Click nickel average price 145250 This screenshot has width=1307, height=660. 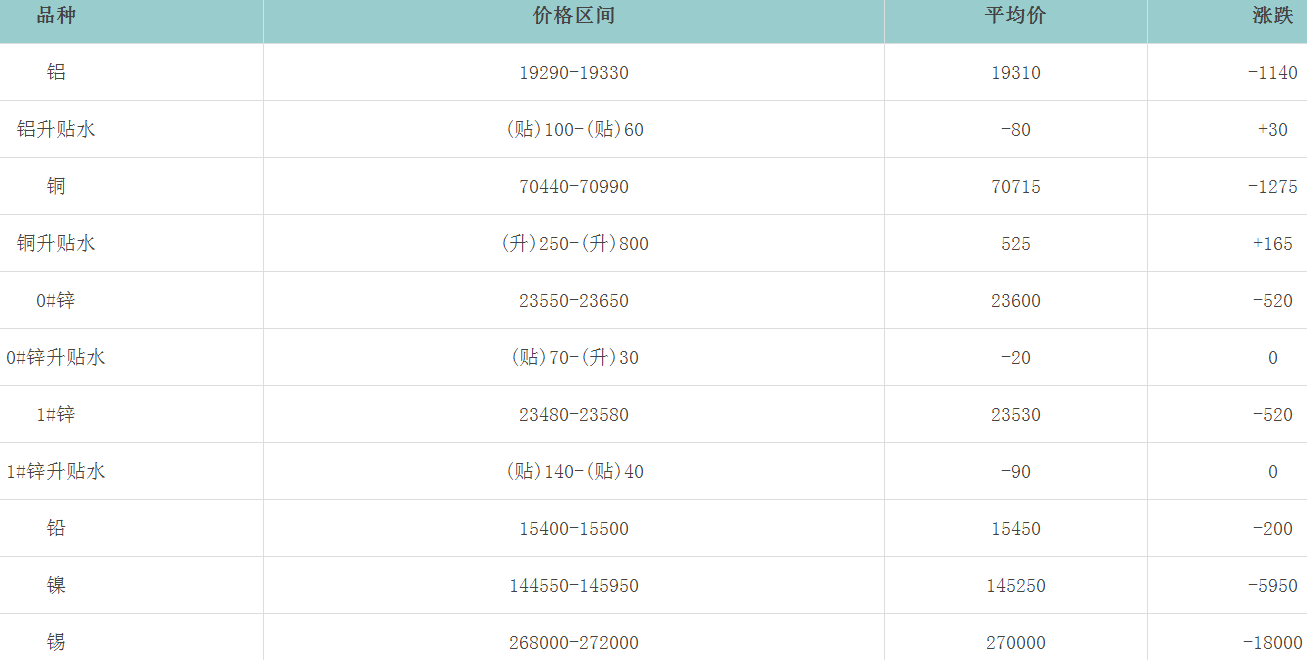(x=1015, y=586)
